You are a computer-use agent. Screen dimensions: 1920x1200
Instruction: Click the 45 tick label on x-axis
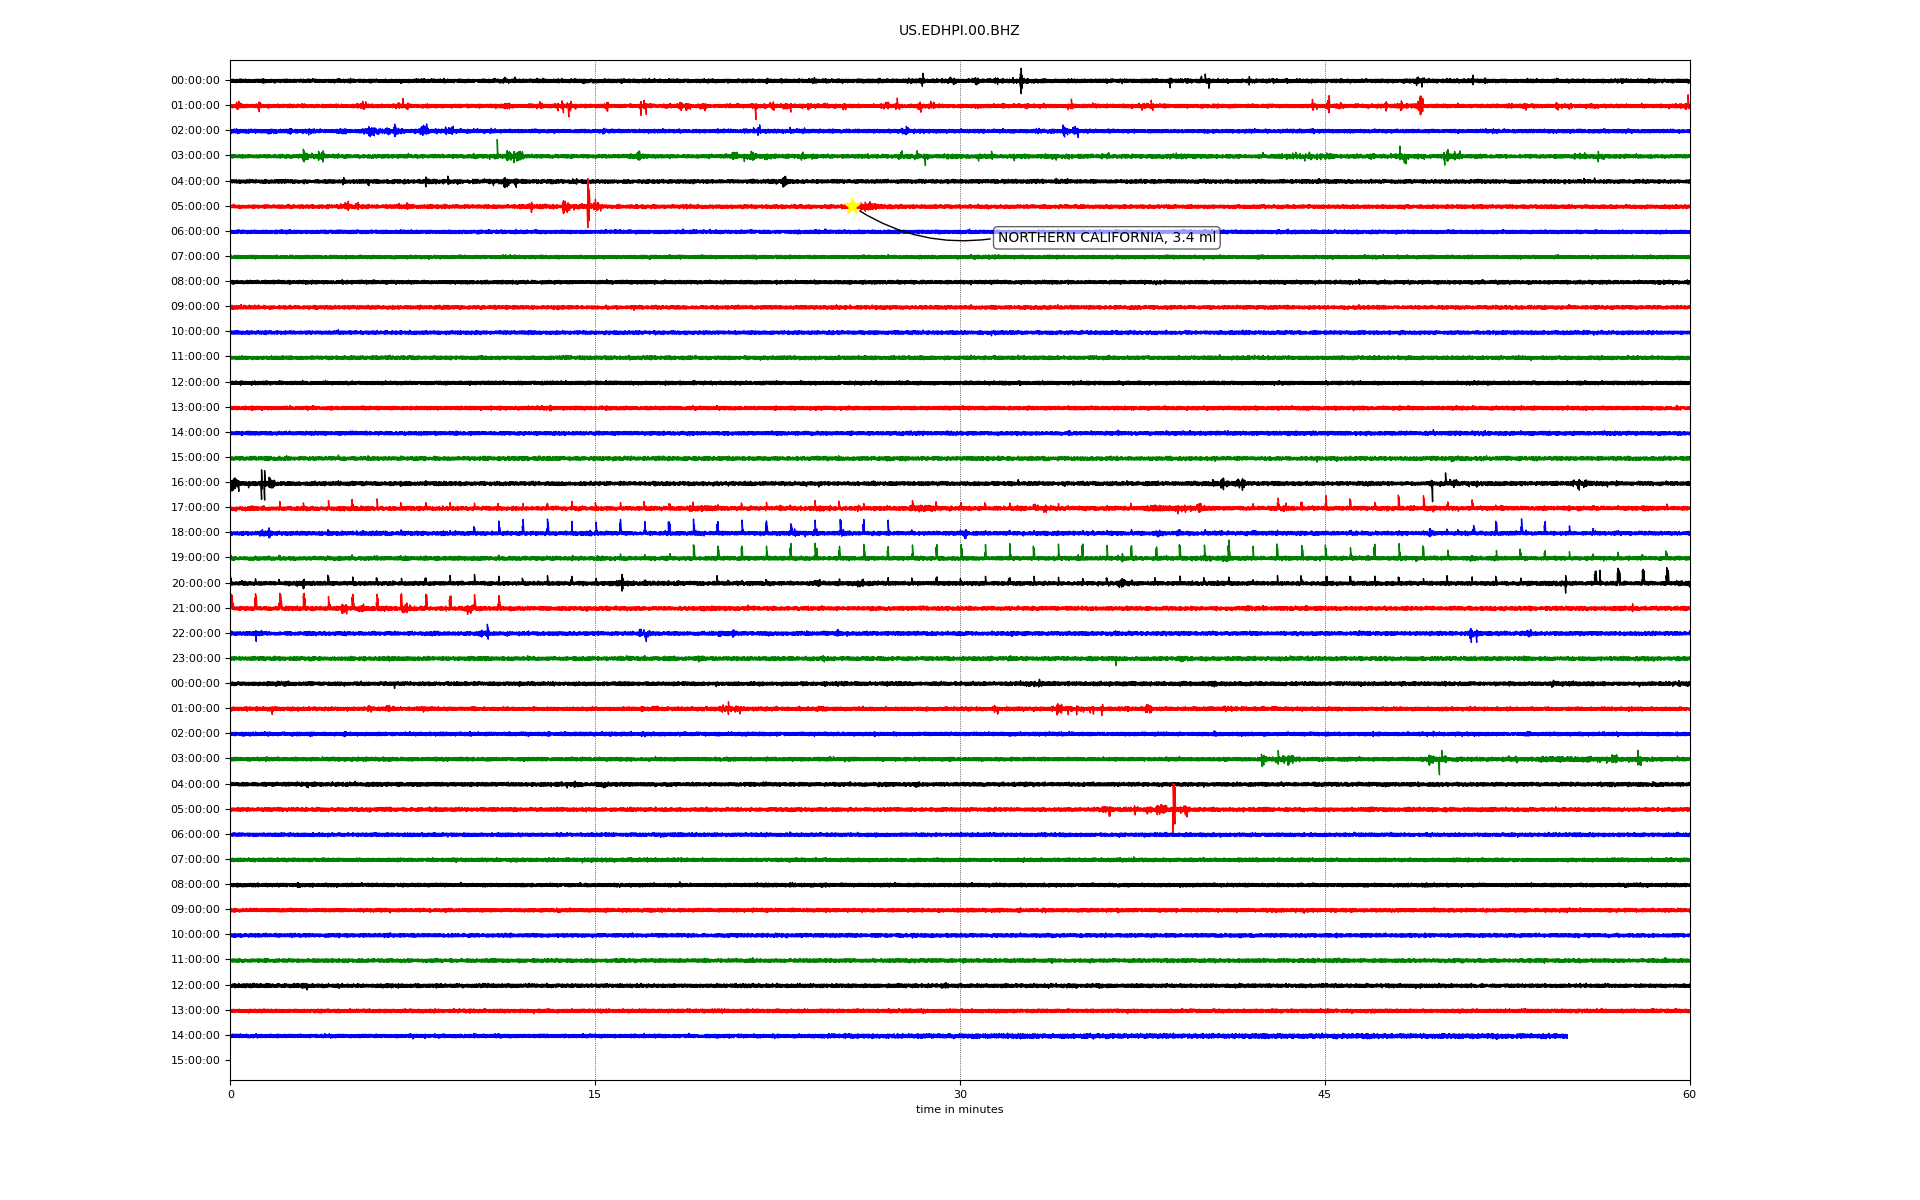pos(1324,1094)
